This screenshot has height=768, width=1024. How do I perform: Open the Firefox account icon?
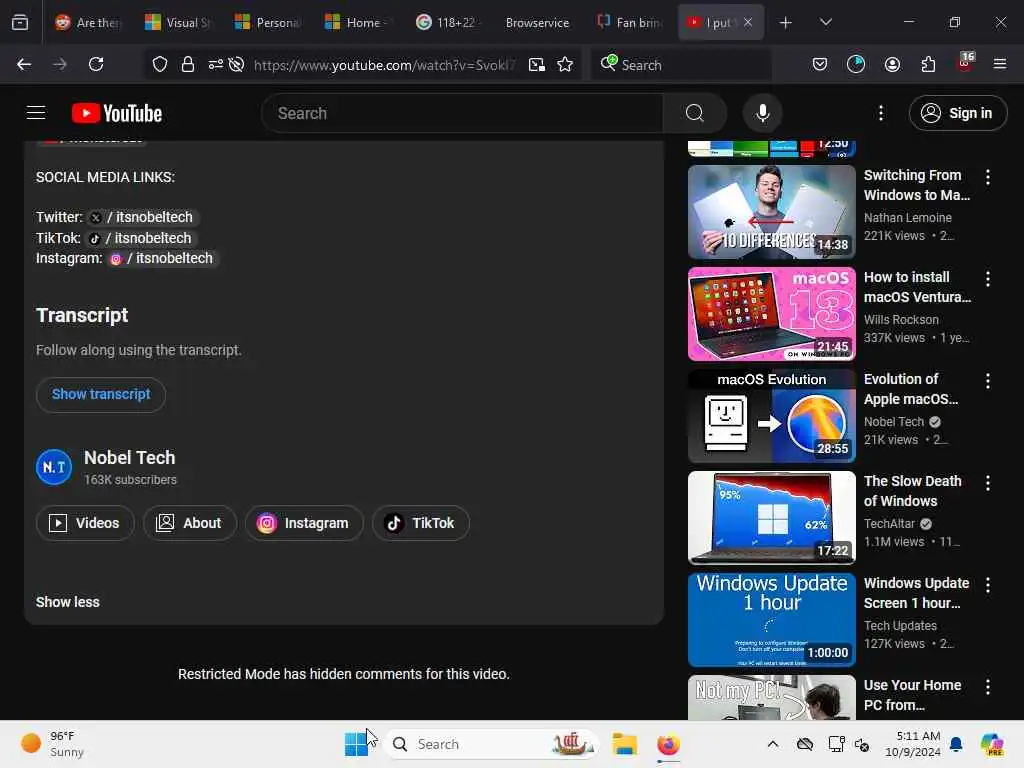892,64
